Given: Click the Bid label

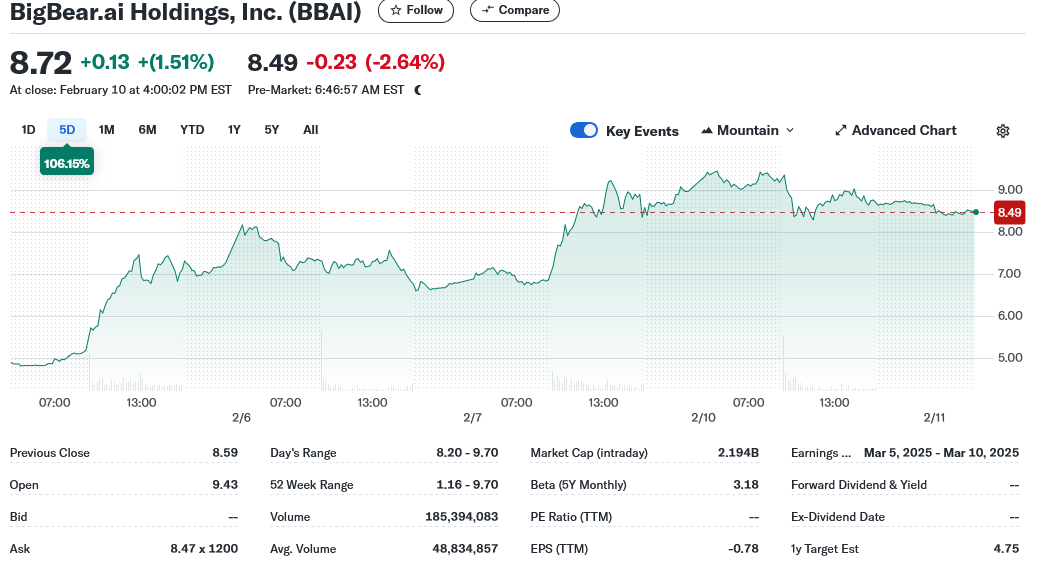Looking at the screenshot, I should 19,517.
